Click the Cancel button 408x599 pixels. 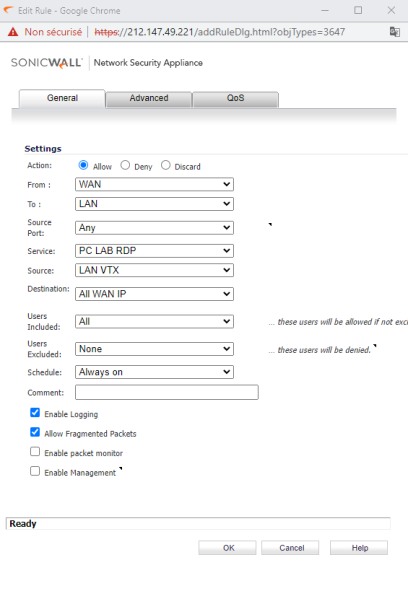290,547
